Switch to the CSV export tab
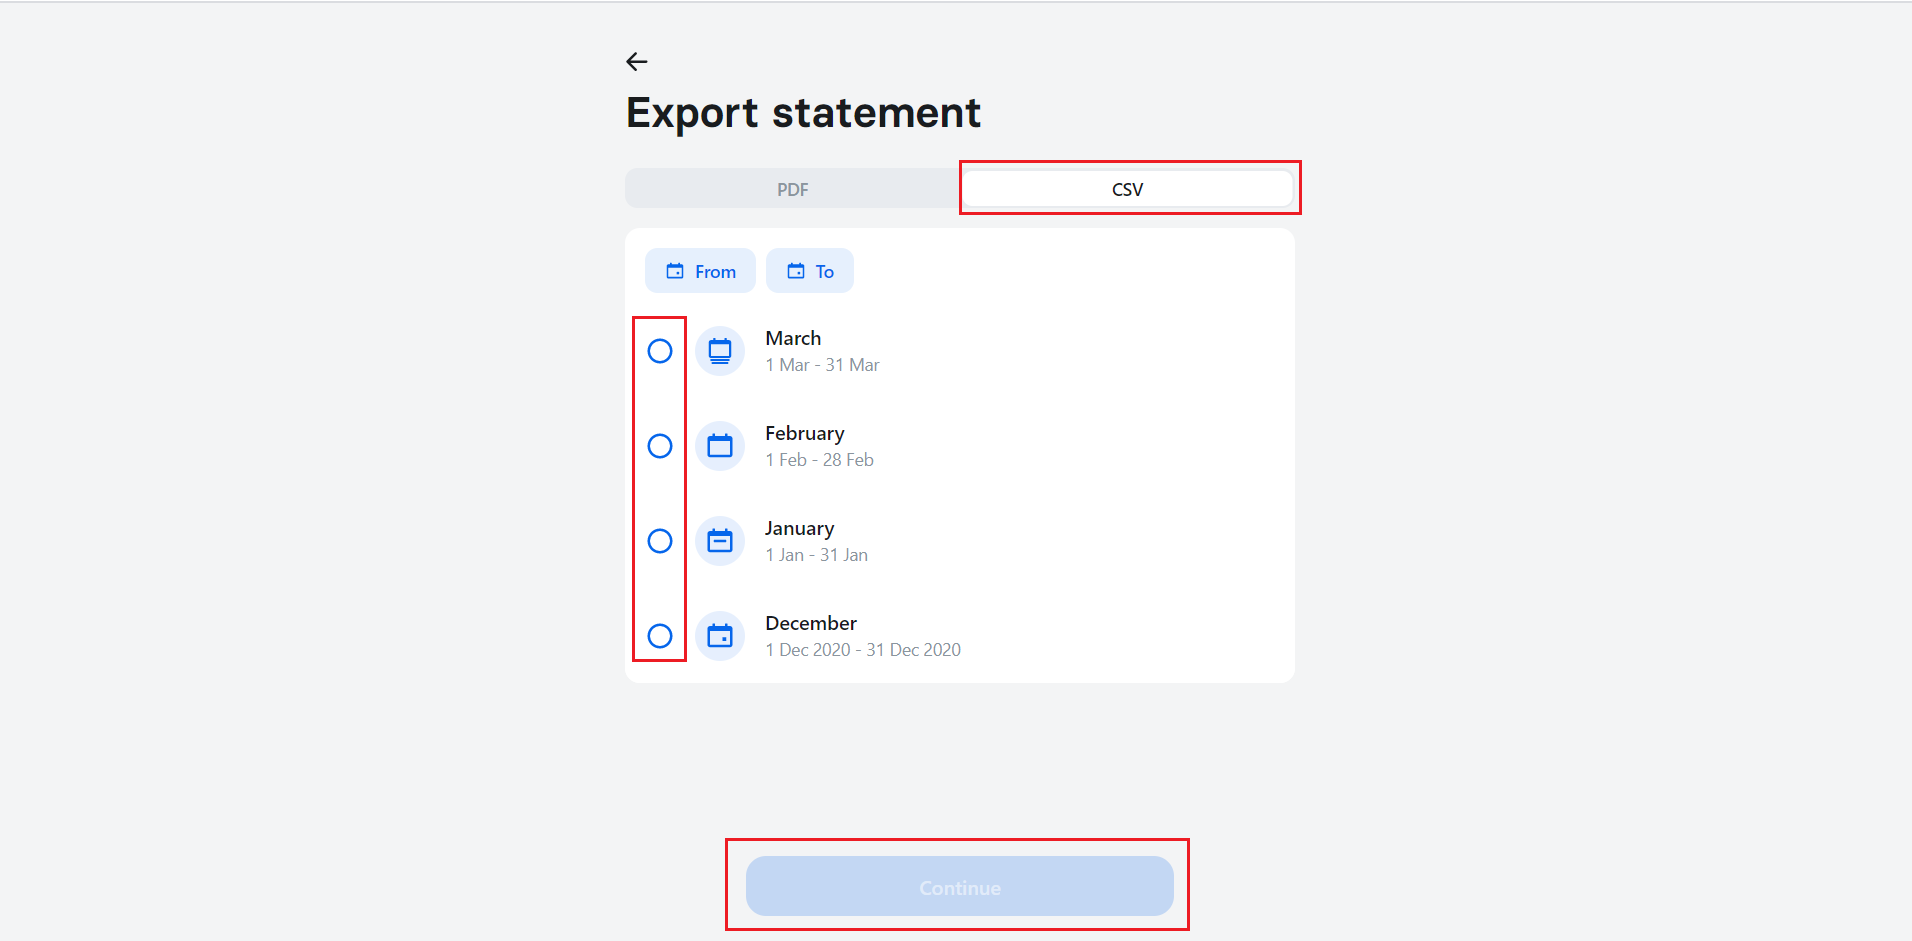The width and height of the screenshot is (1912, 941). coord(1128,188)
